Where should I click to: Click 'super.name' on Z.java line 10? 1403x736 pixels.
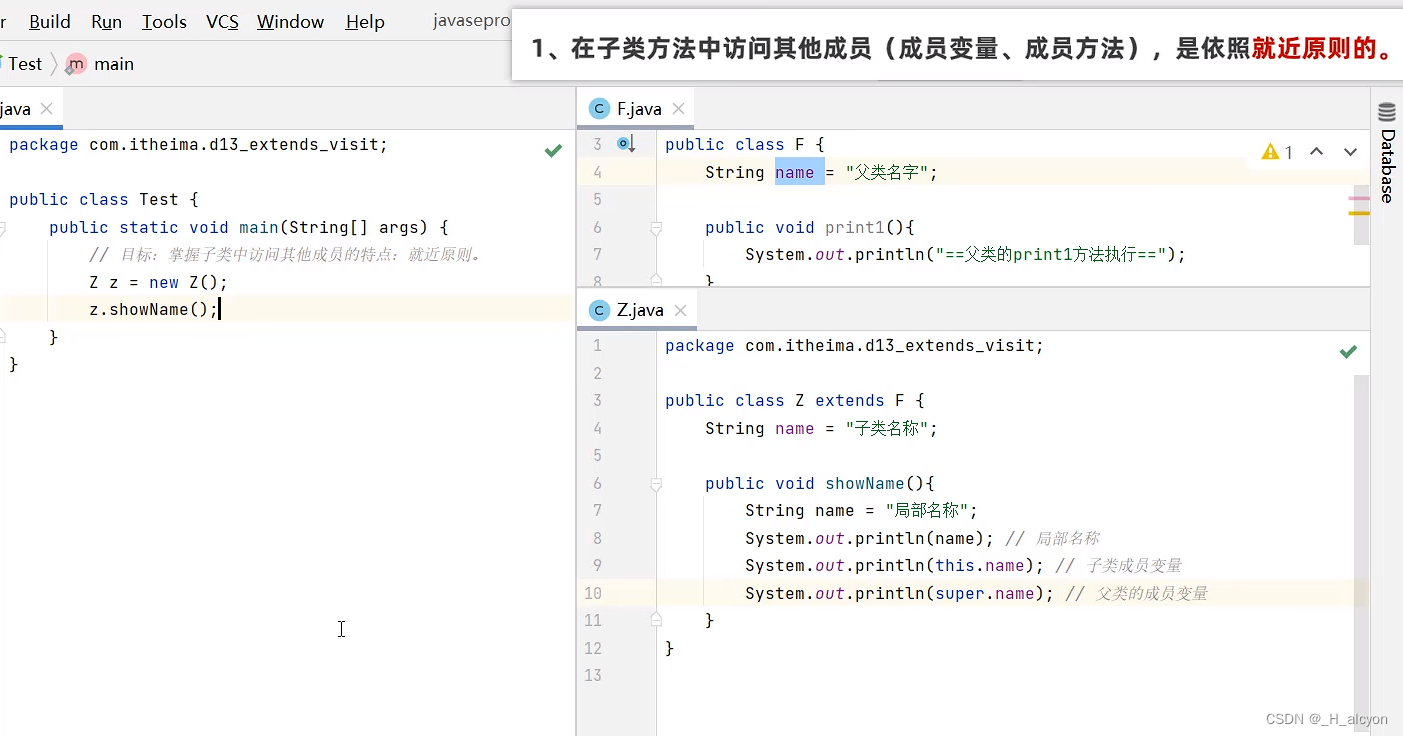pos(984,593)
